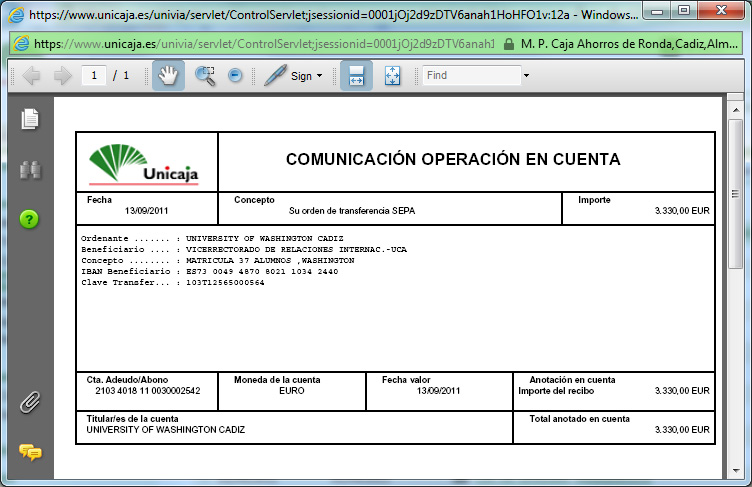The image size is (752, 487).
Task: Click the scroll down arrow
Action: [x=736, y=471]
